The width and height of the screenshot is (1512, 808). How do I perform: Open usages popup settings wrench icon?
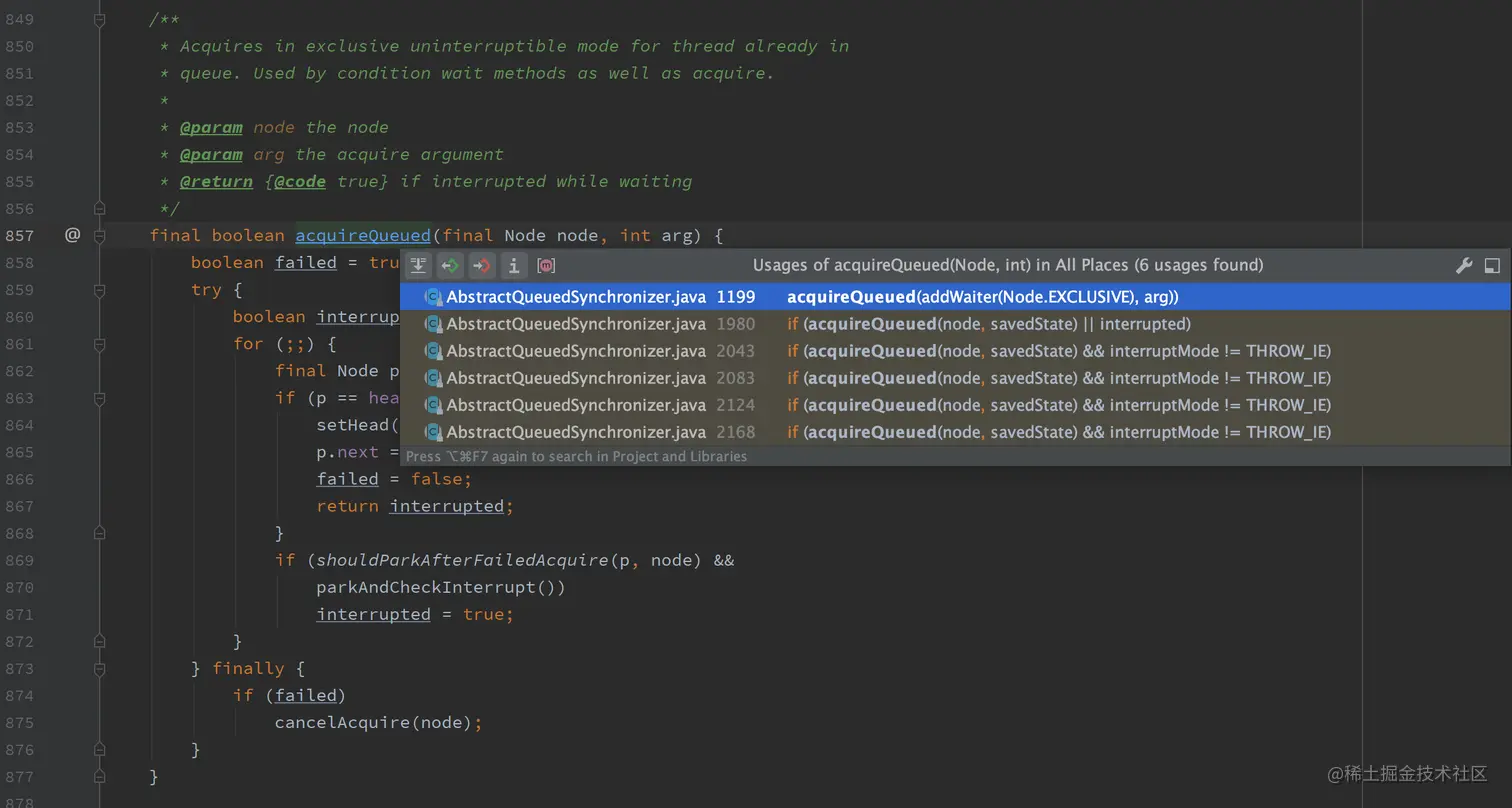coord(1464,265)
